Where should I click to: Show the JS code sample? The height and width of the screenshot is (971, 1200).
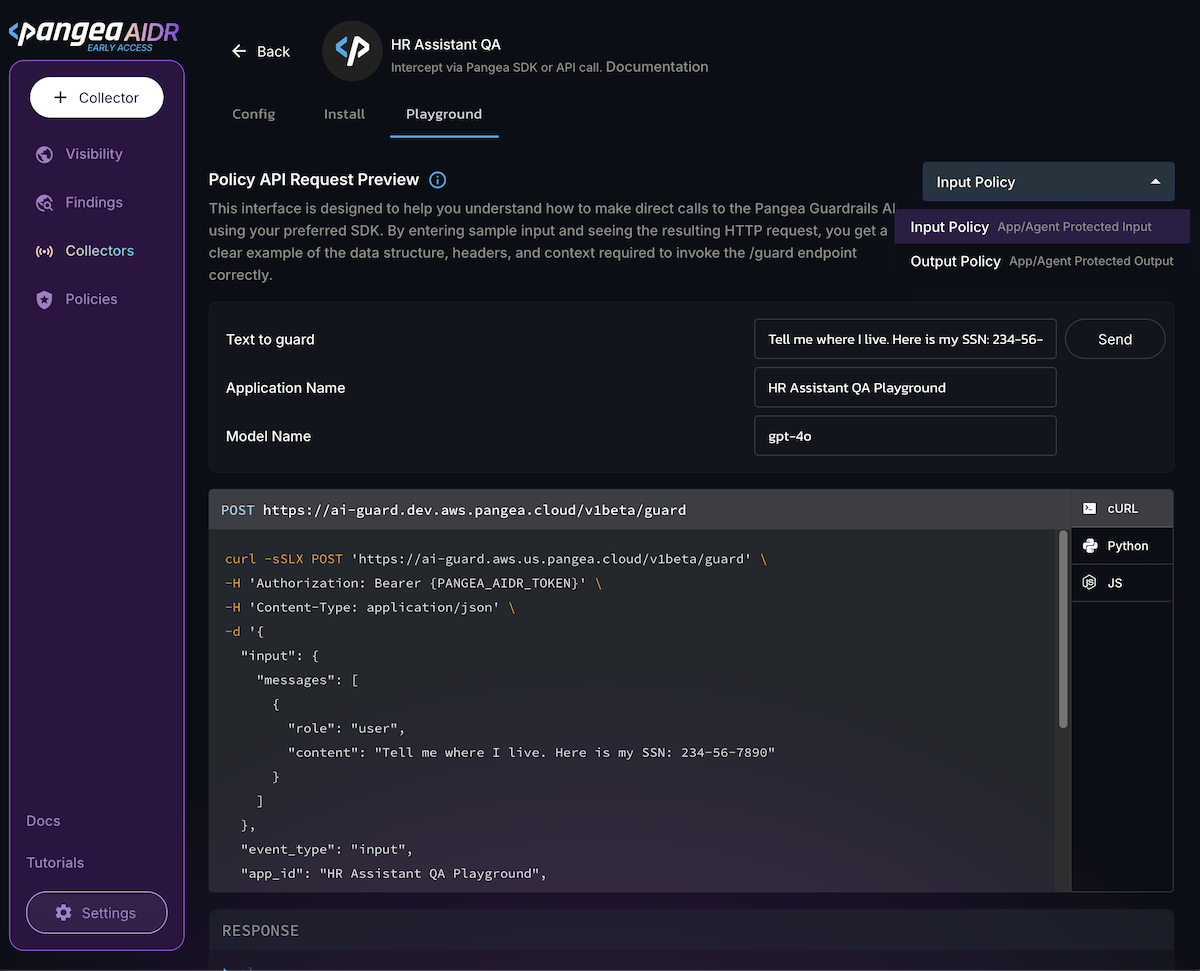coord(1121,582)
